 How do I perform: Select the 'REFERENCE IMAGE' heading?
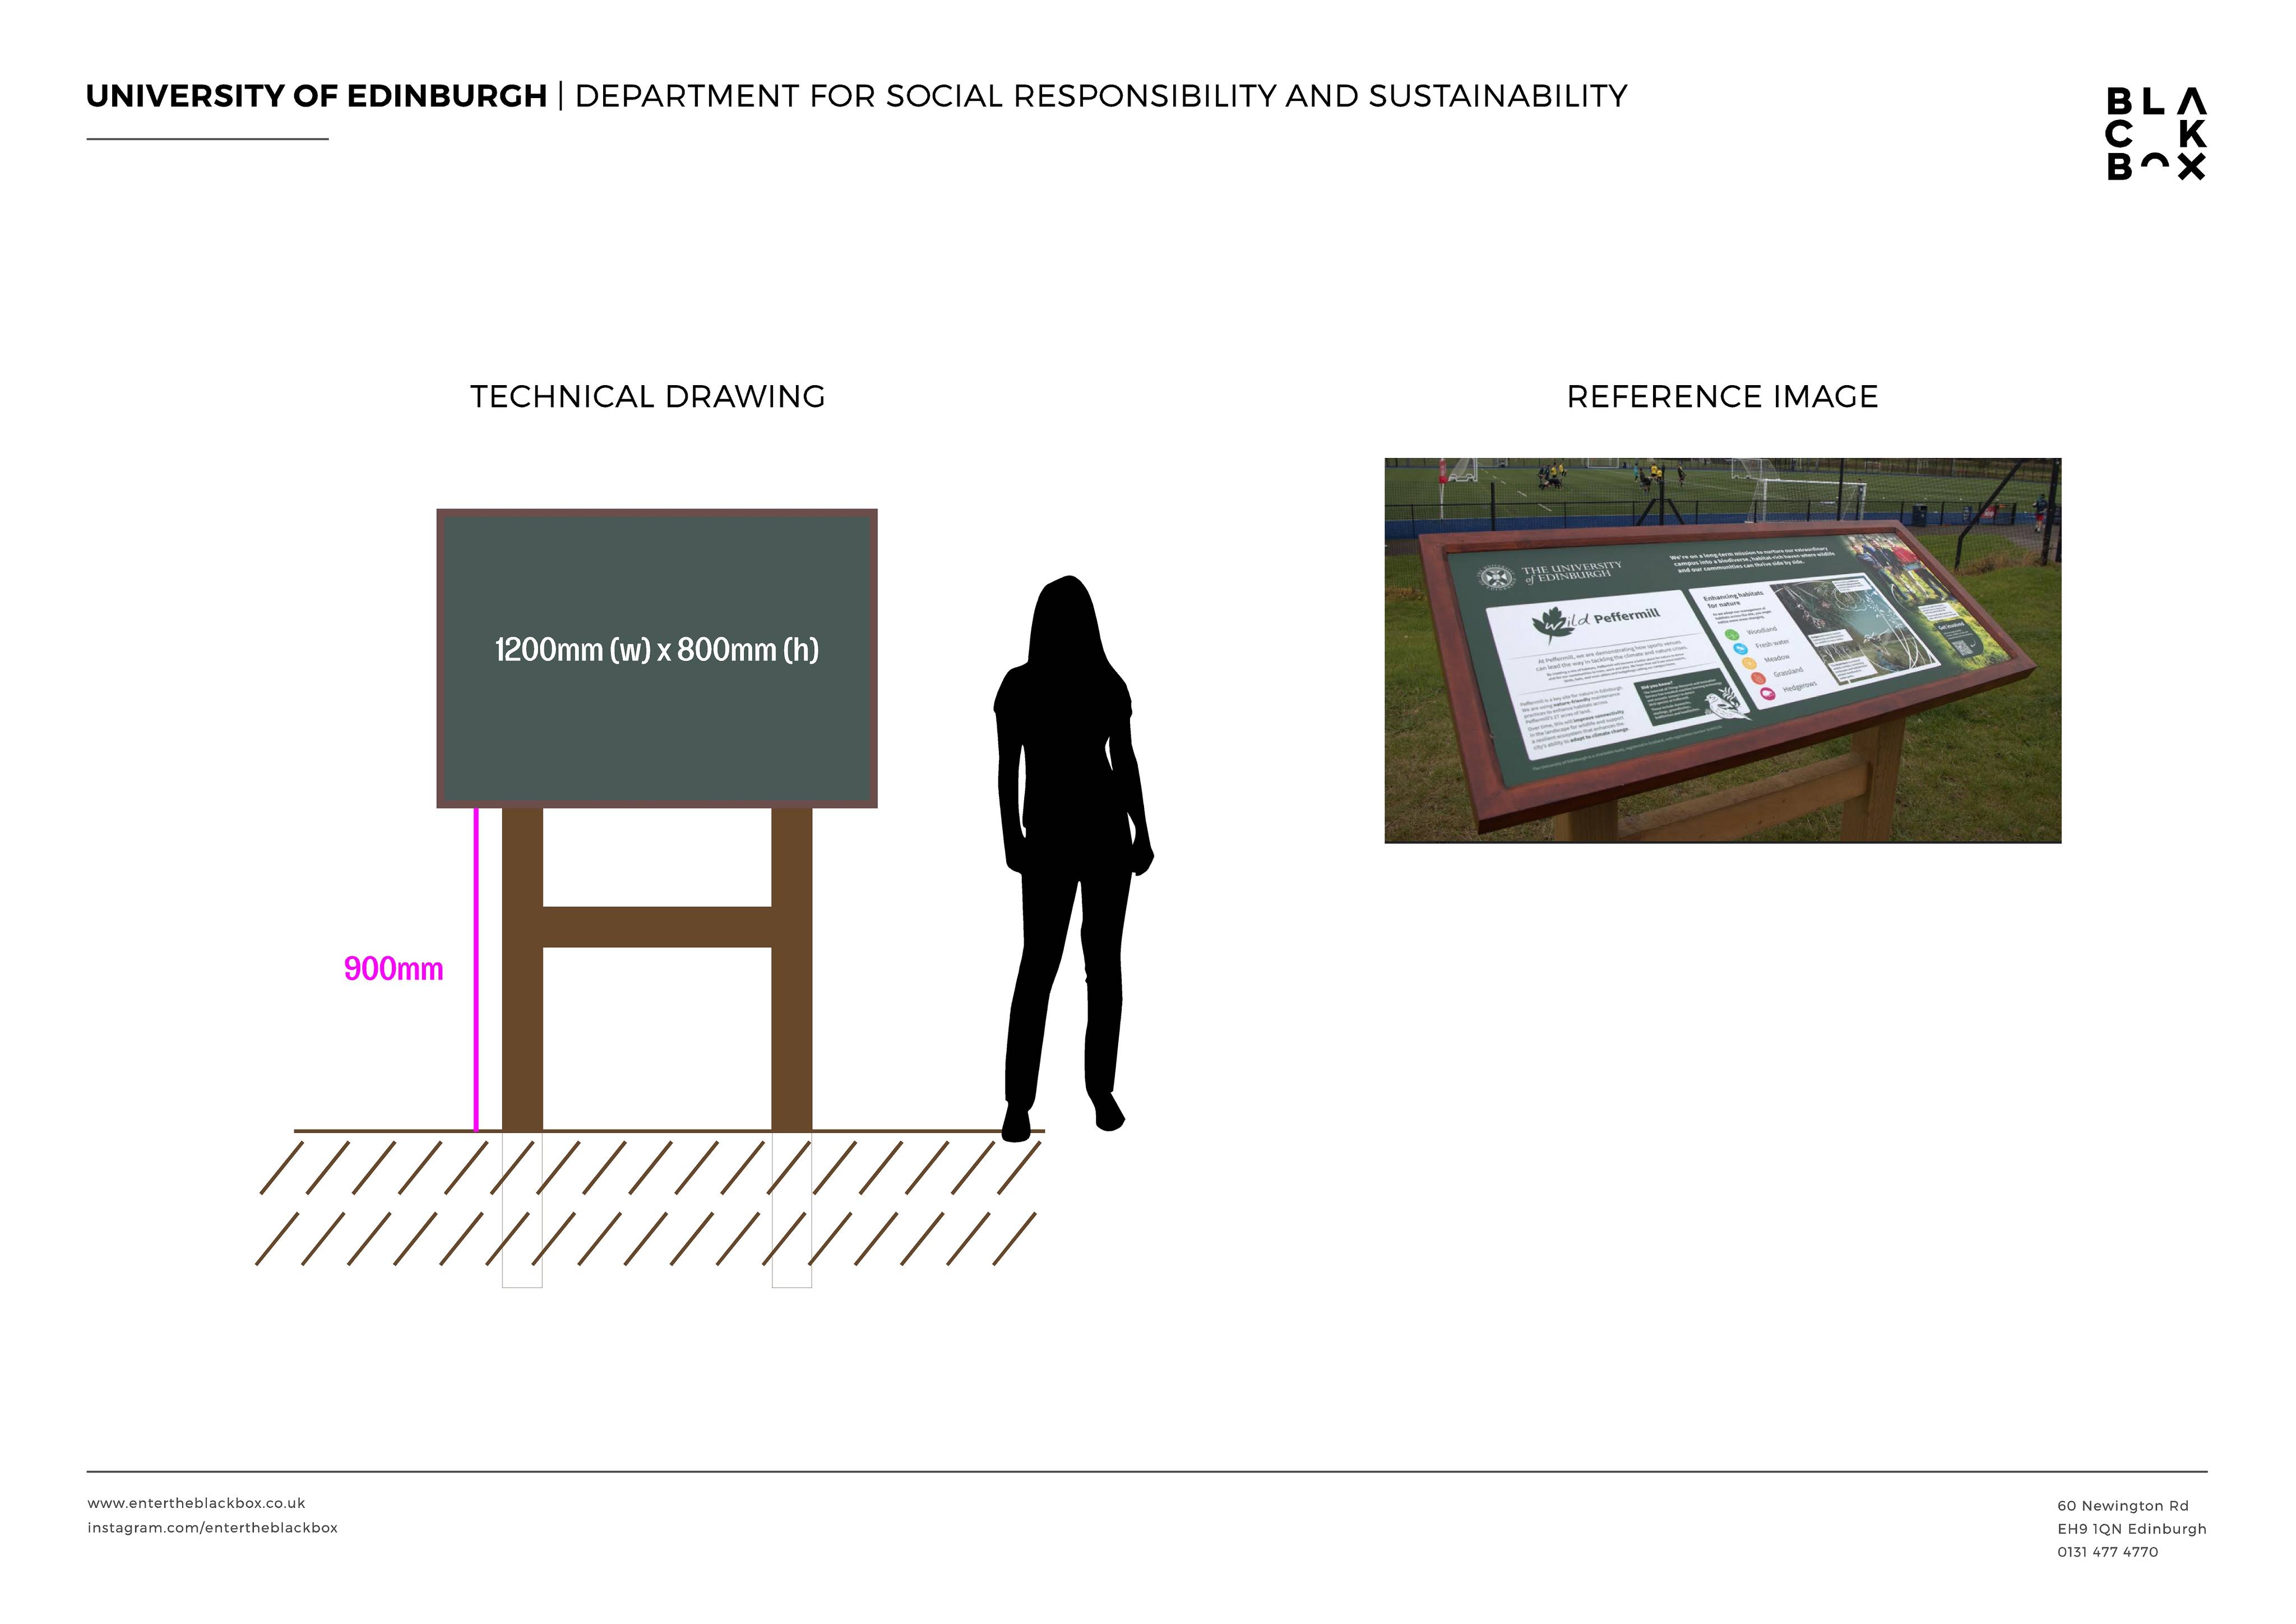tap(1722, 397)
